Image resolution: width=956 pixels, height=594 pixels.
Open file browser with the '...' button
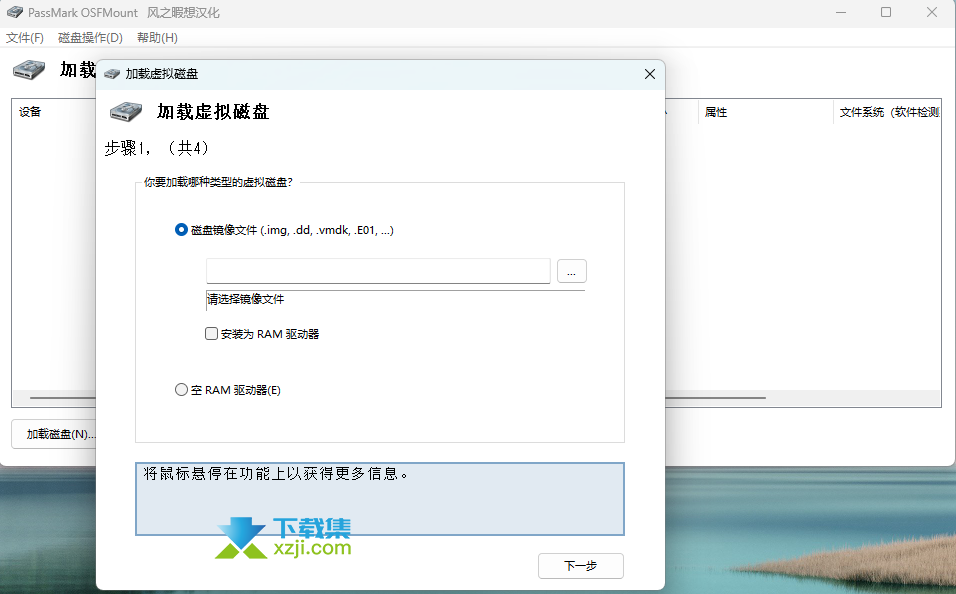point(571,271)
